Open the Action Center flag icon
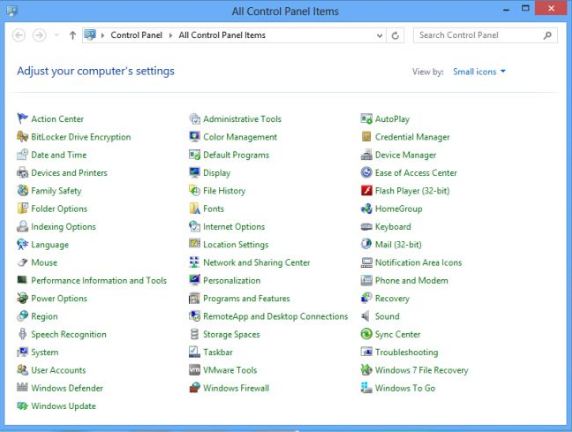 [x=22, y=119]
